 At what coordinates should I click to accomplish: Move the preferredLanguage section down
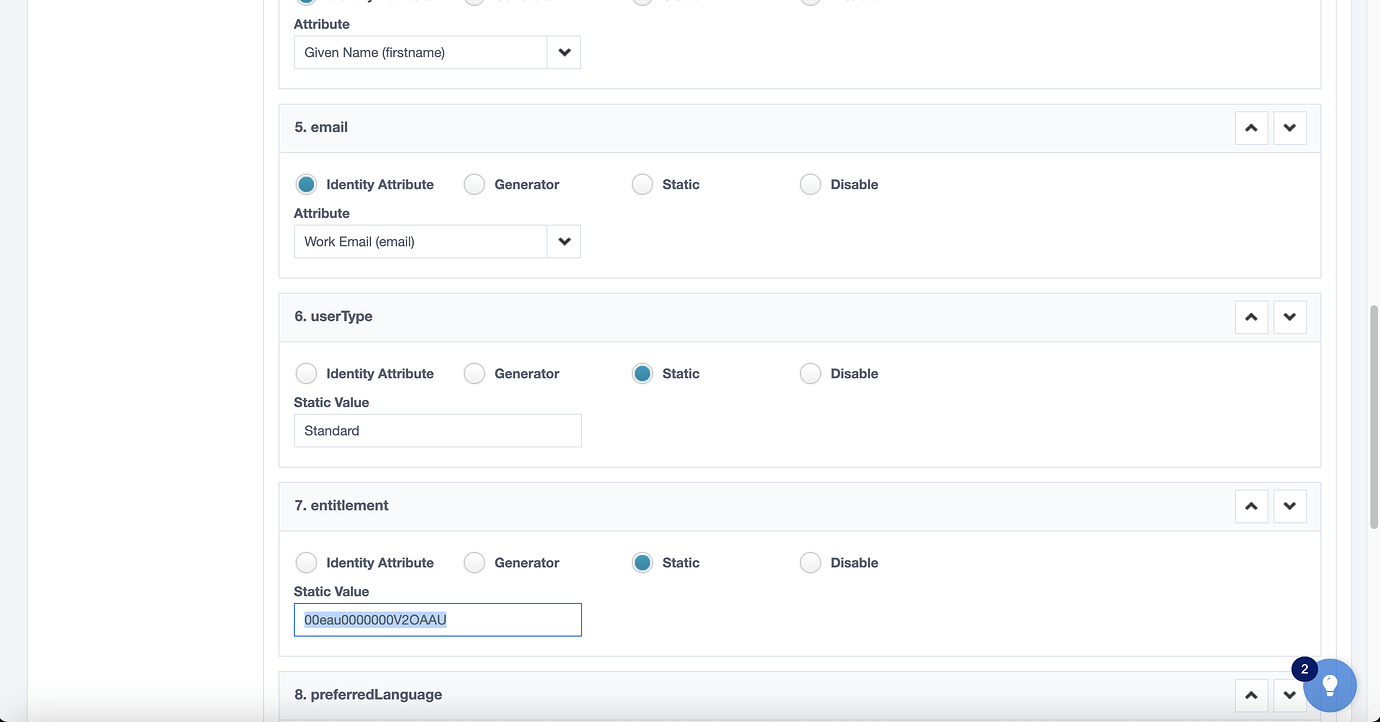tap(1290, 694)
